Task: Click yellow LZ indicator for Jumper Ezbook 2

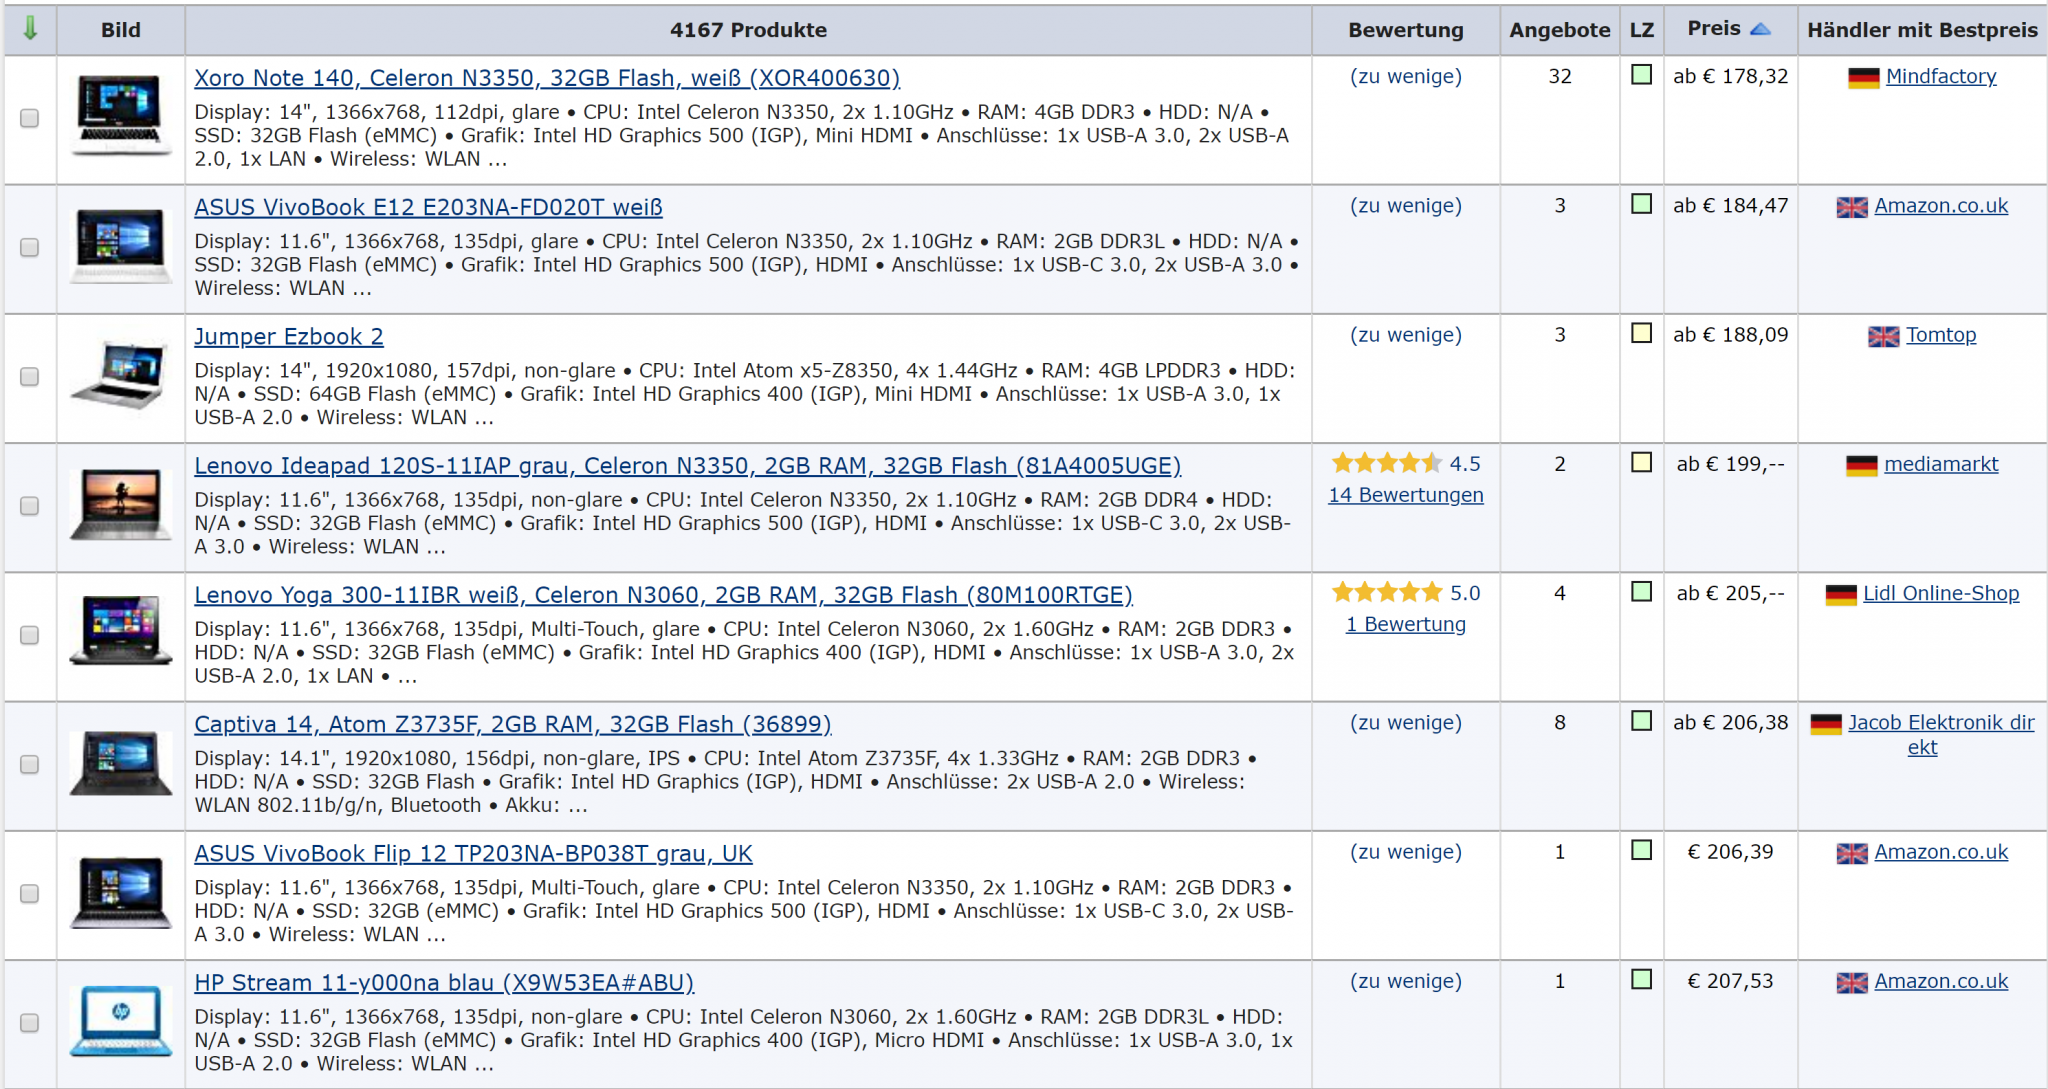Action: (1641, 333)
